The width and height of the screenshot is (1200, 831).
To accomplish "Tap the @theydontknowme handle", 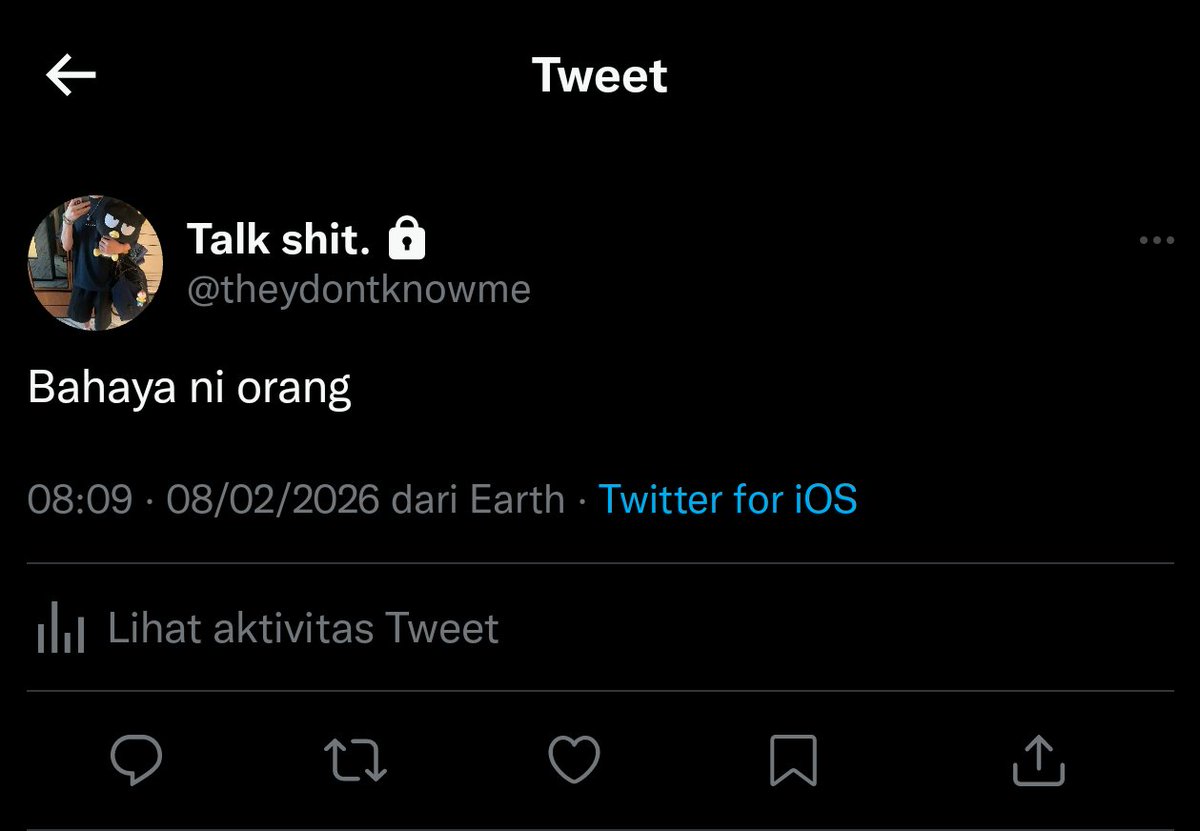I will (x=359, y=289).
